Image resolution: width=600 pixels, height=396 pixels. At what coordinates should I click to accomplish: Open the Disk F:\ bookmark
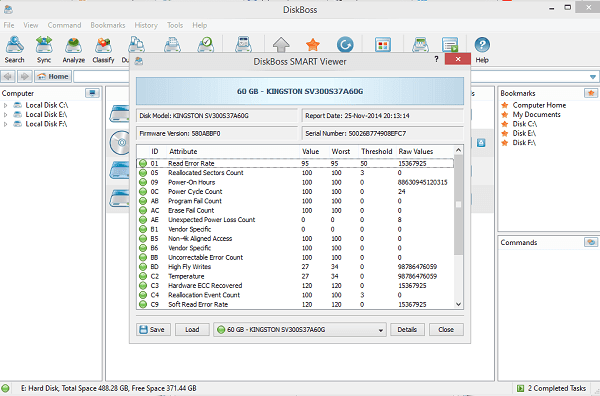(524, 143)
